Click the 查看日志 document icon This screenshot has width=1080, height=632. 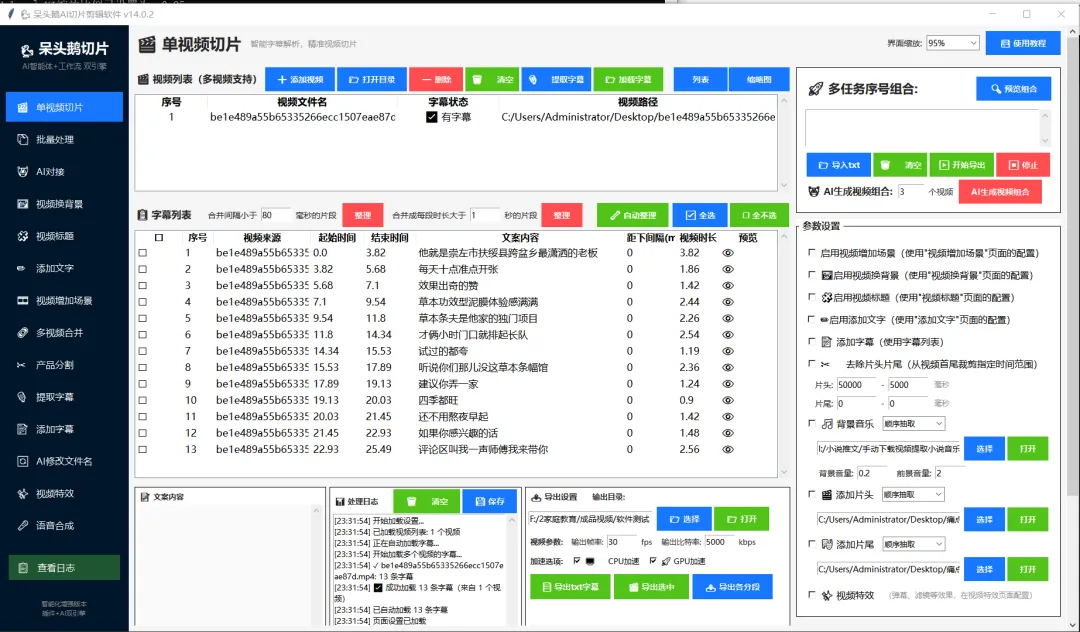click(x=23, y=568)
